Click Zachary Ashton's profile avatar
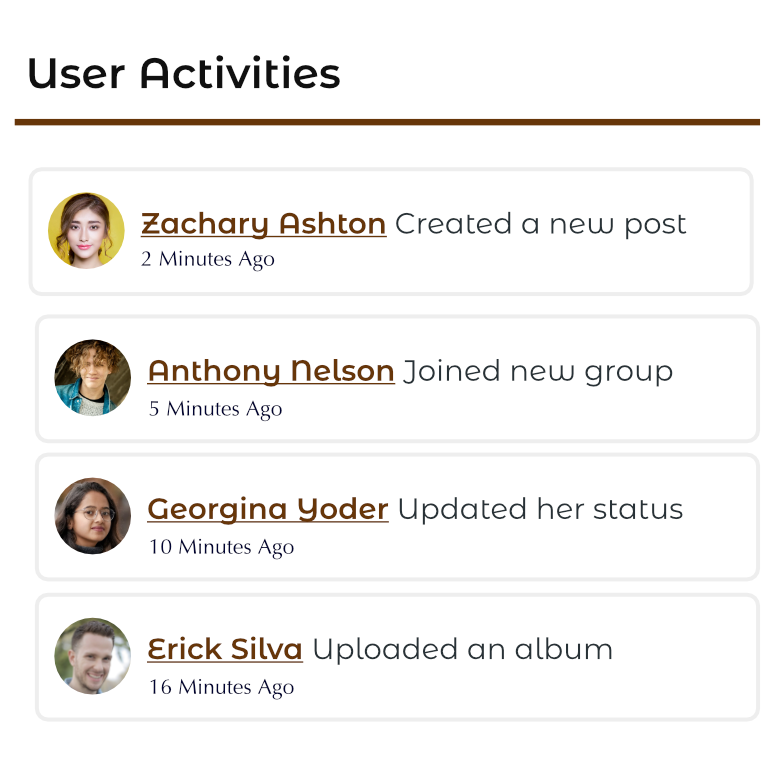783x784 pixels. click(86, 231)
